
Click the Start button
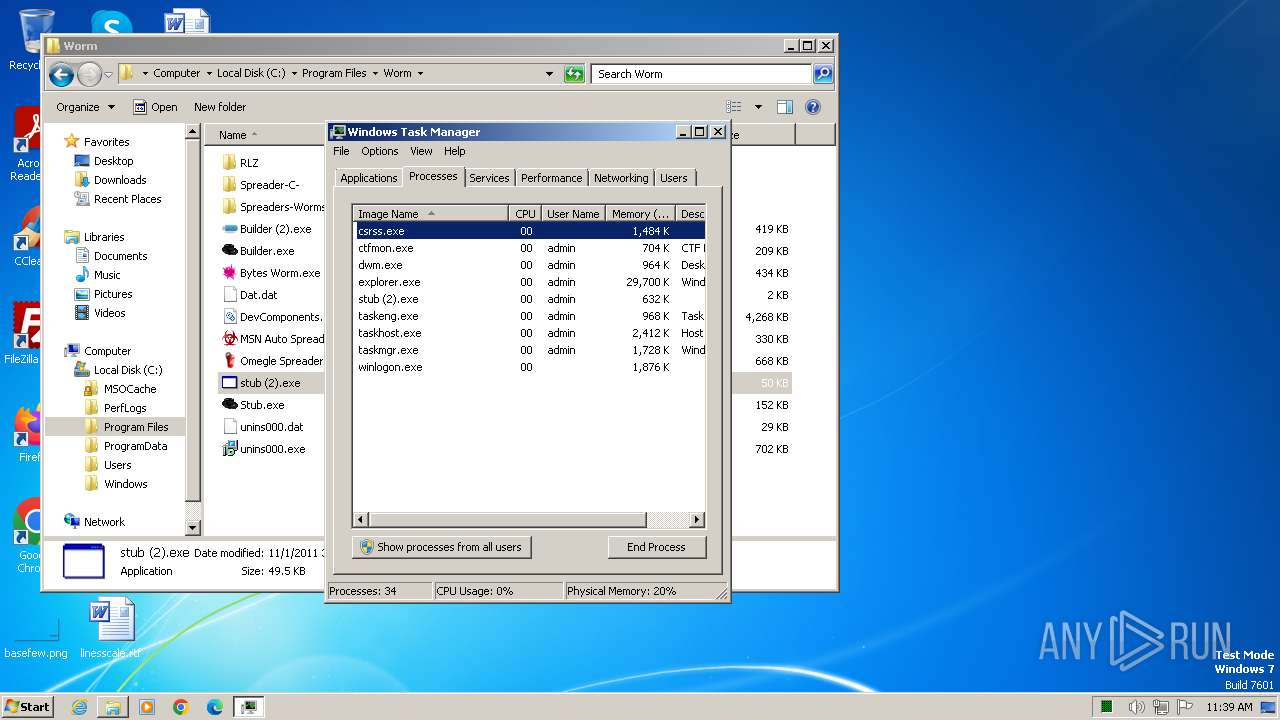point(27,706)
